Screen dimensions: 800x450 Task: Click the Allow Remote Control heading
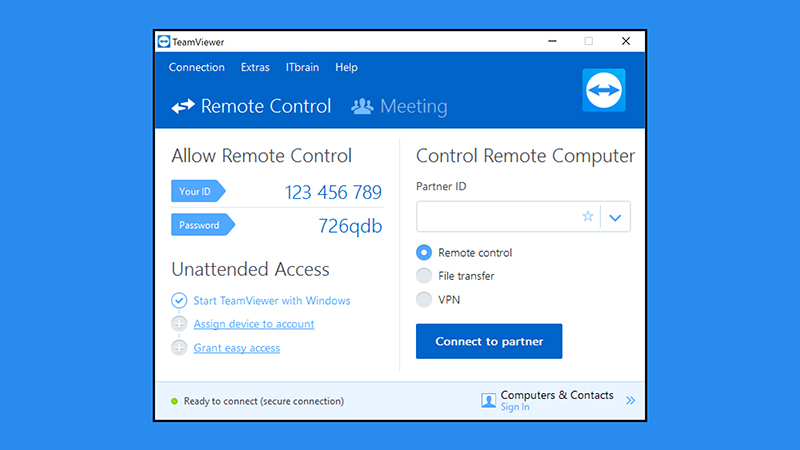coord(262,156)
